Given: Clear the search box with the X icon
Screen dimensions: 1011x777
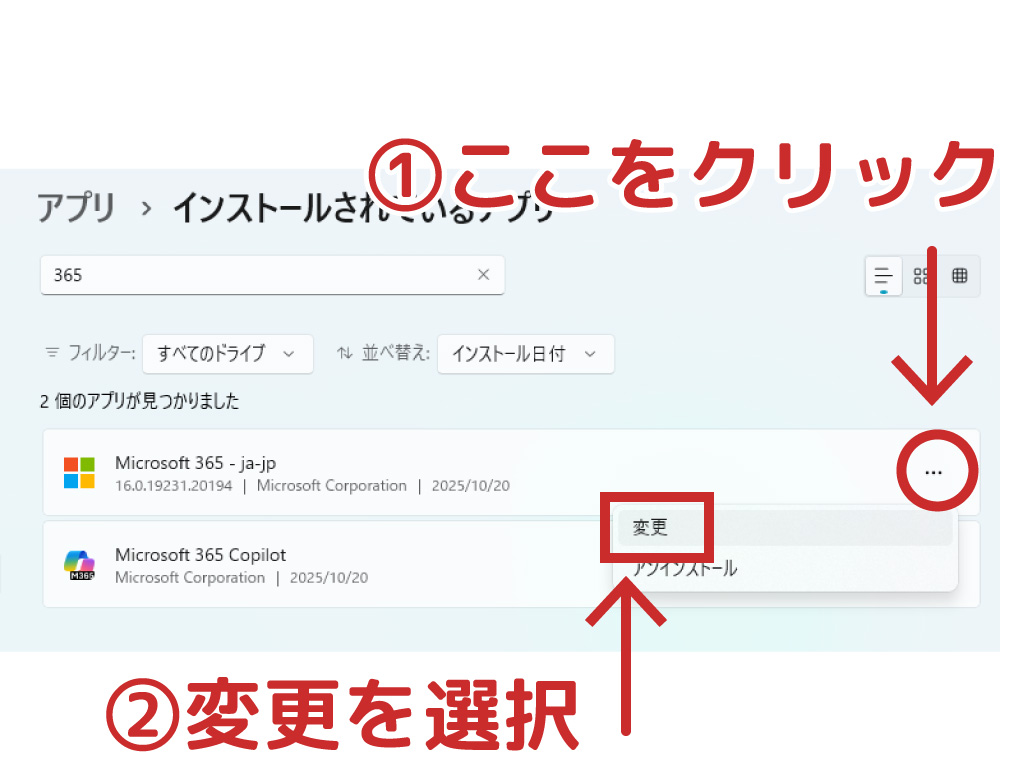Looking at the screenshot, I should pos(483,275).
